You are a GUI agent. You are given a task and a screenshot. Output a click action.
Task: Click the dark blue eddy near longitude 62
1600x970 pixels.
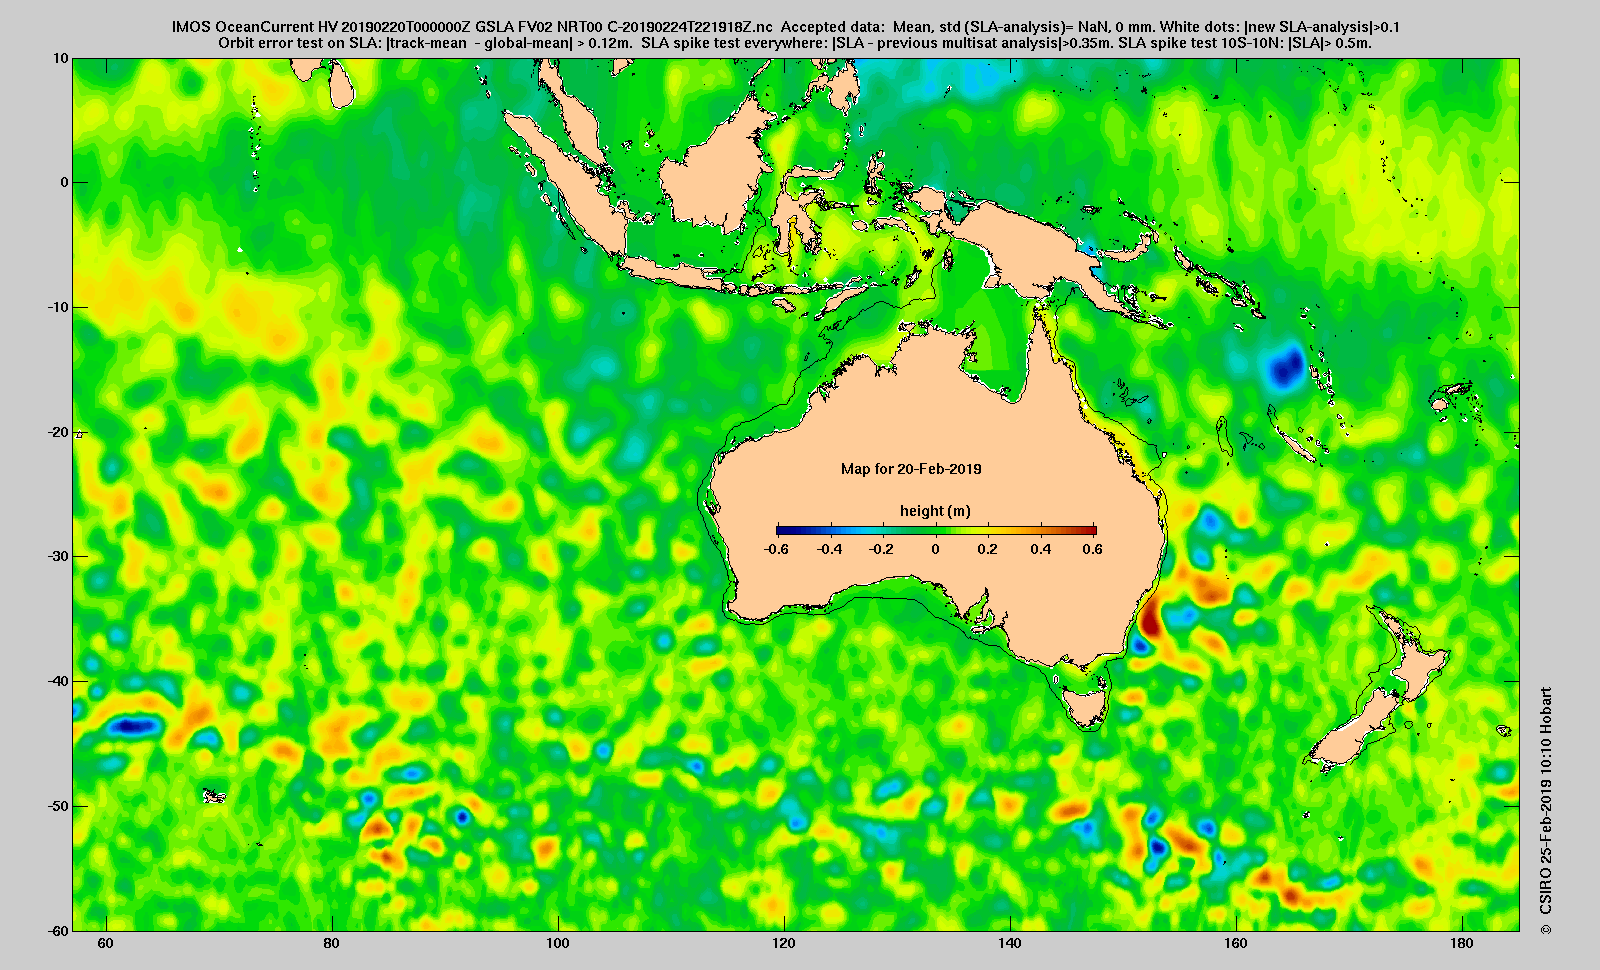pos(134,726)
